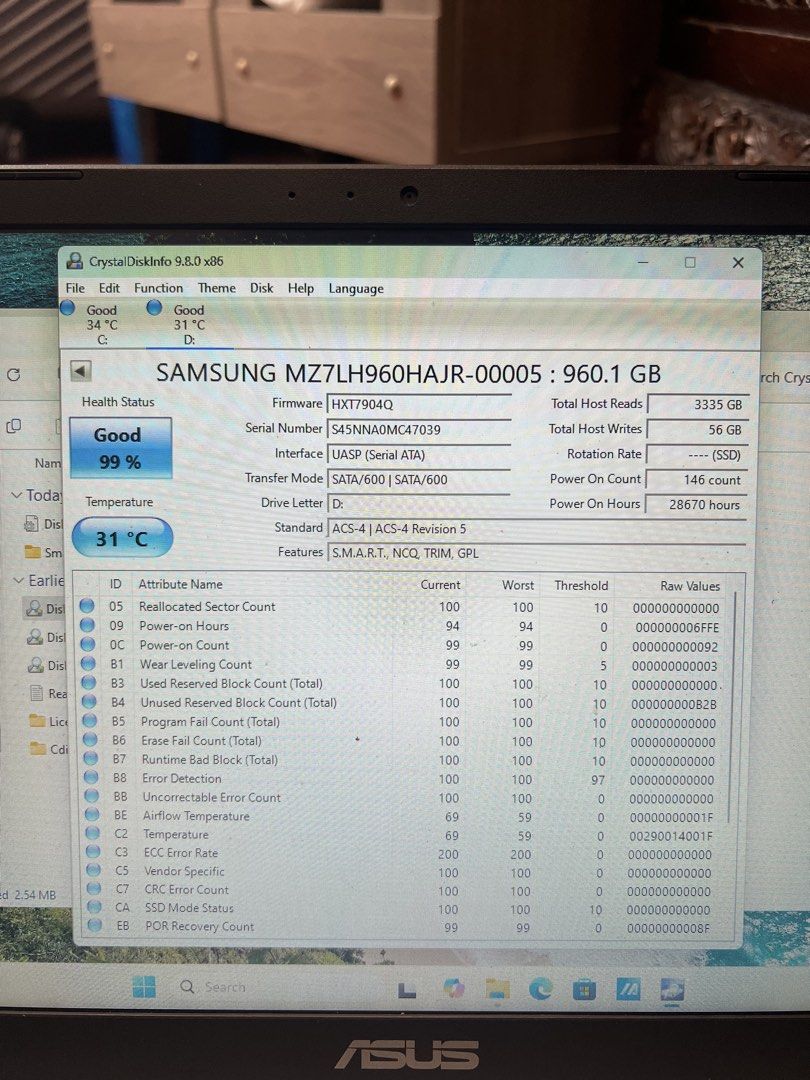Select the Lic folder in File Explorer

(49, 721)
